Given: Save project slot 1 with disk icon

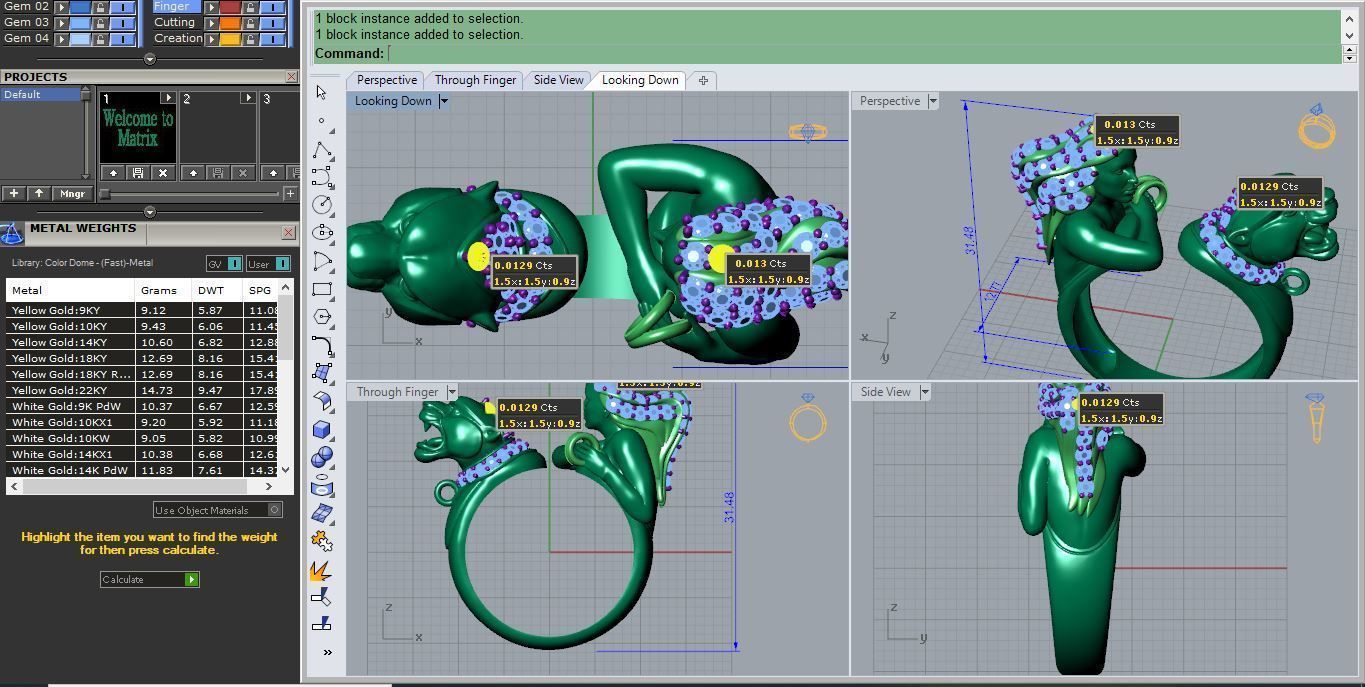Looking at the screenshot, I should (x=138, y=173).
